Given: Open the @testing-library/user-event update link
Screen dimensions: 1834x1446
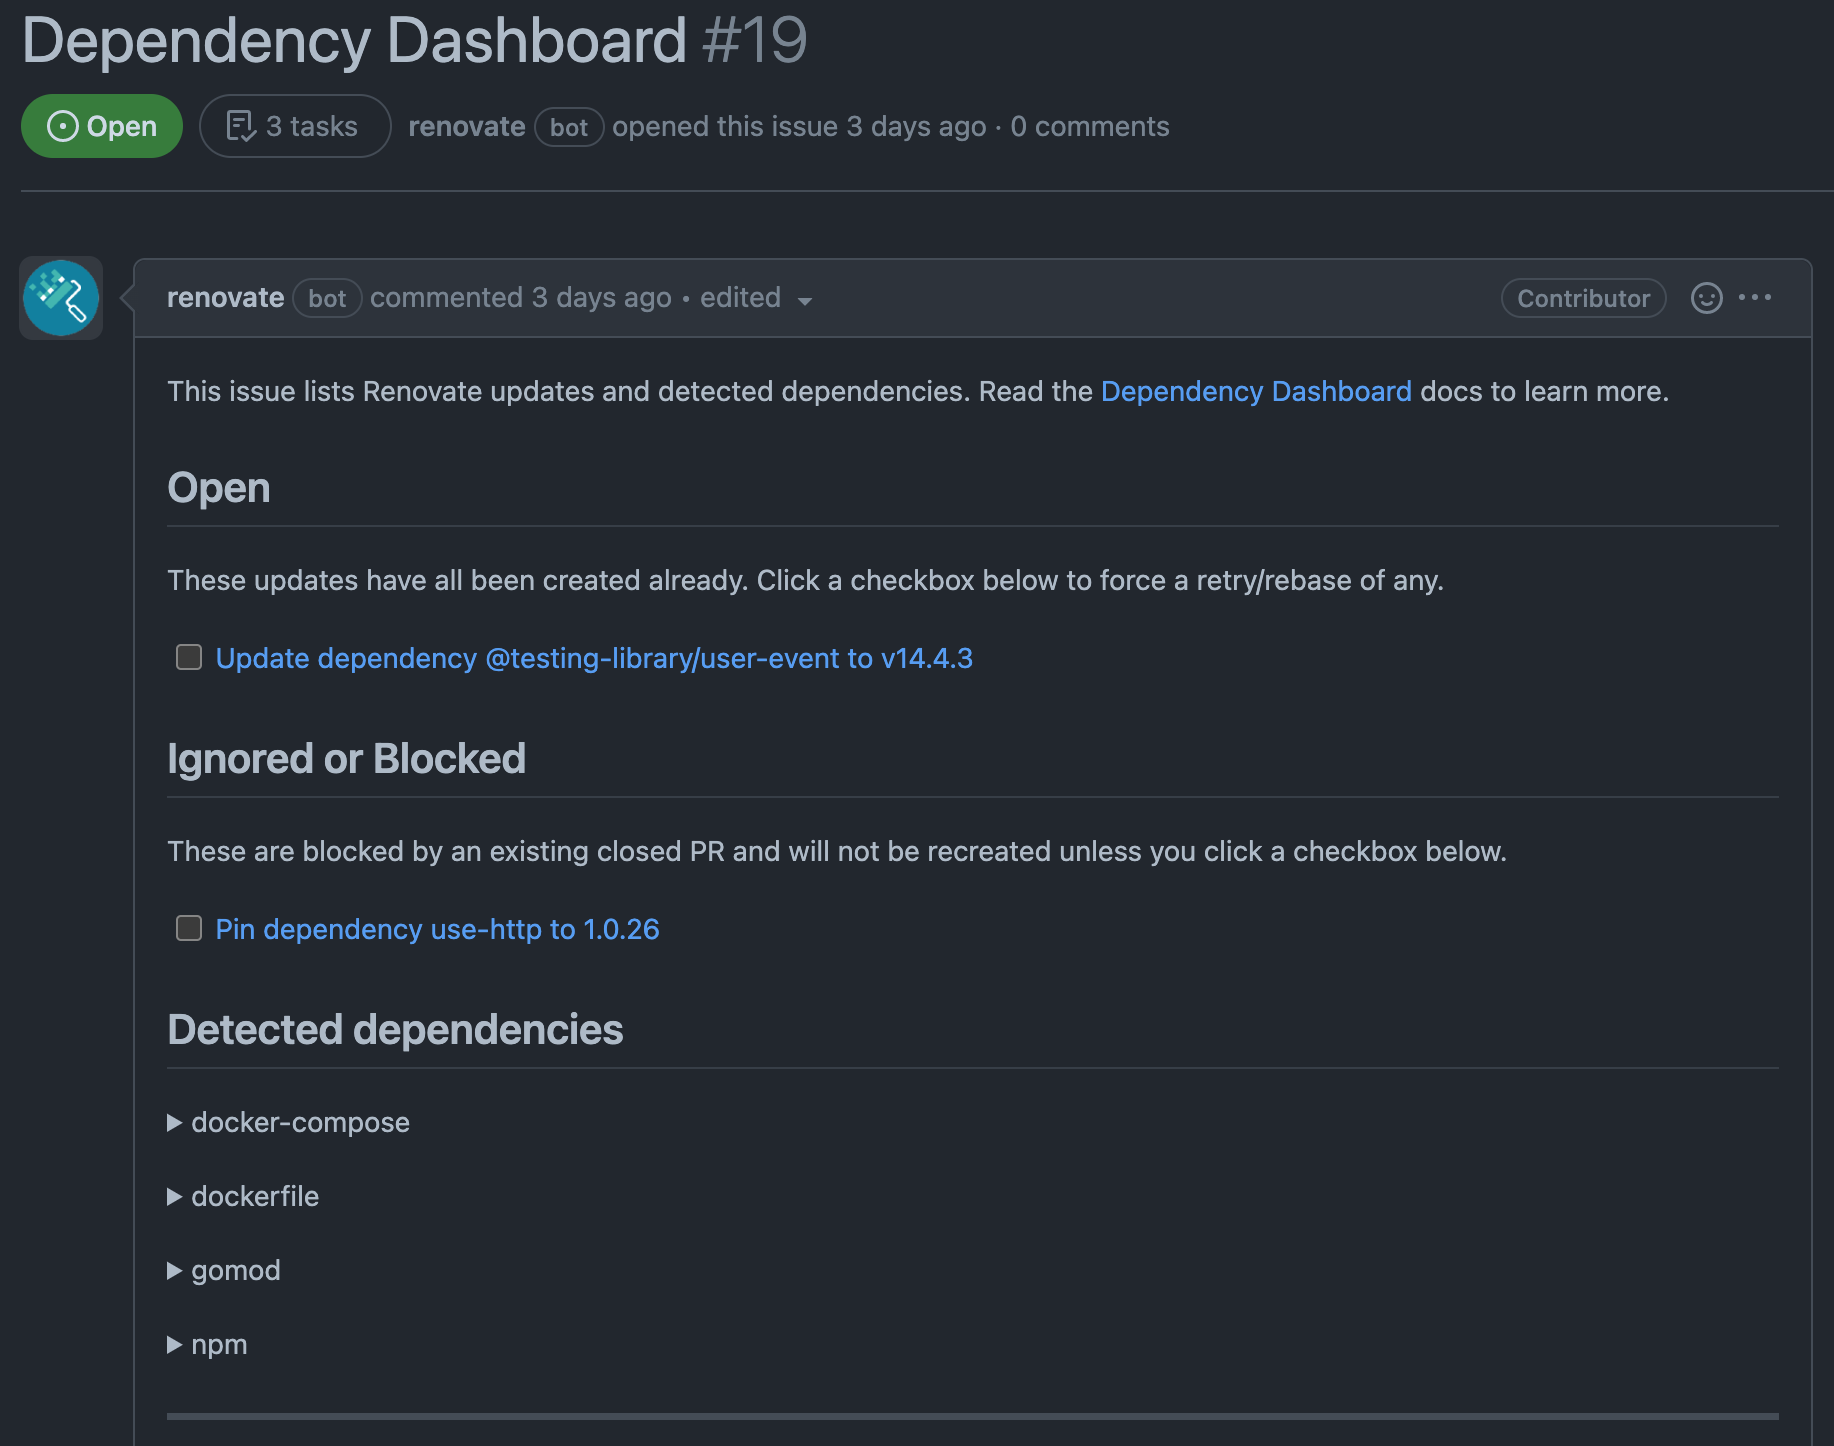Looking at the screenshot, I should pyautogui.click(x=594, y=658).
